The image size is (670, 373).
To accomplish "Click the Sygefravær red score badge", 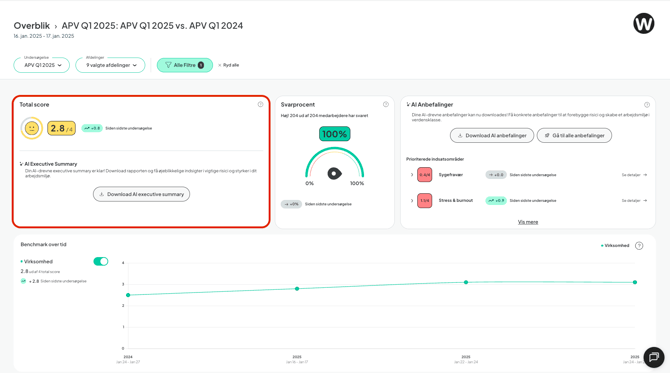I will (424, 175).
